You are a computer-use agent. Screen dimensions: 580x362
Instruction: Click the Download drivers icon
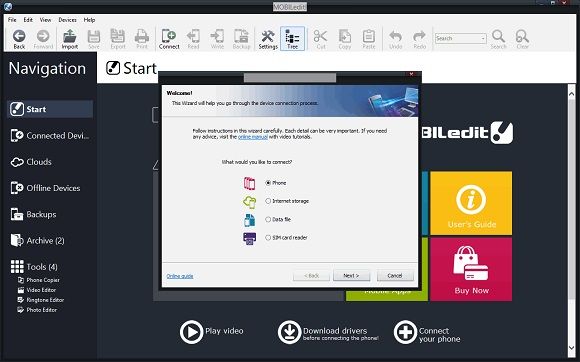click(x=289, y=332)
